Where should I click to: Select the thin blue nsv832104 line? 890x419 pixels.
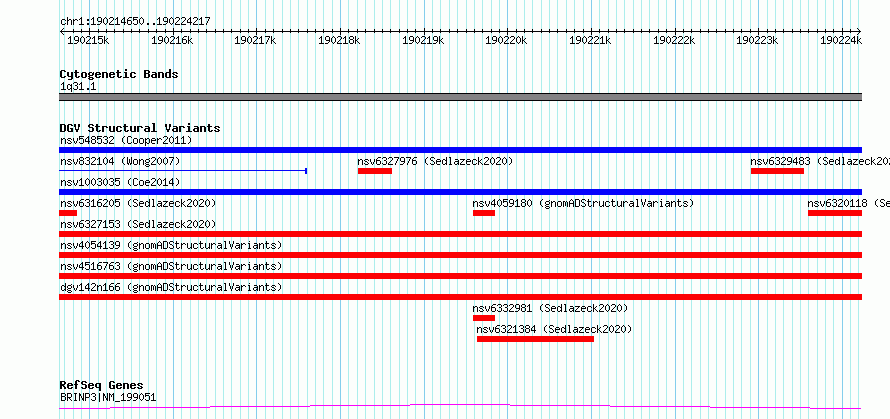point(183,170)
